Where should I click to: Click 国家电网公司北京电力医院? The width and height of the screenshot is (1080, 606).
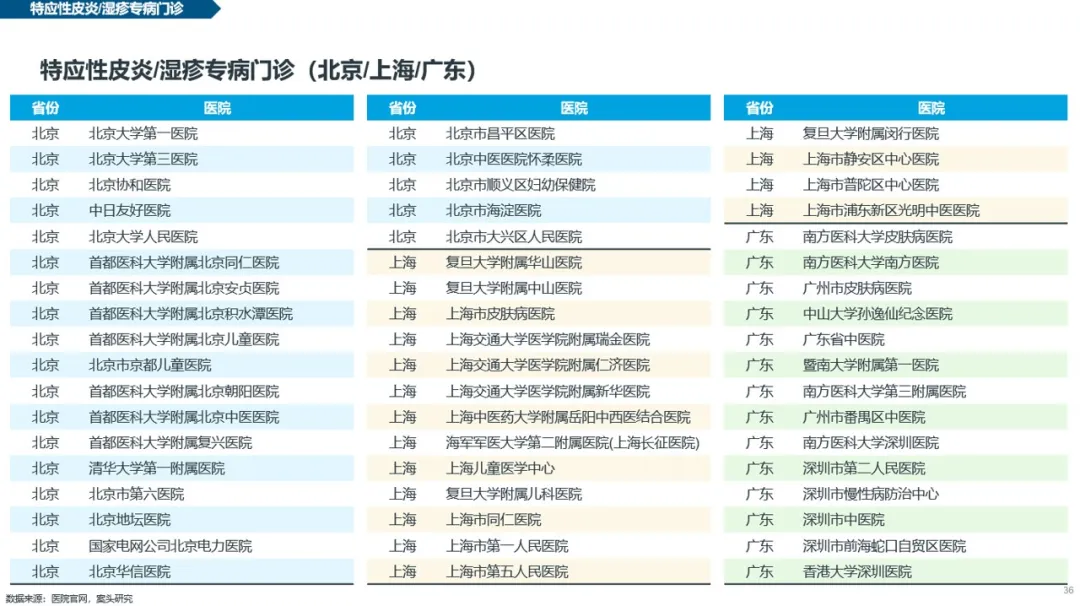[x=170, y=546]
